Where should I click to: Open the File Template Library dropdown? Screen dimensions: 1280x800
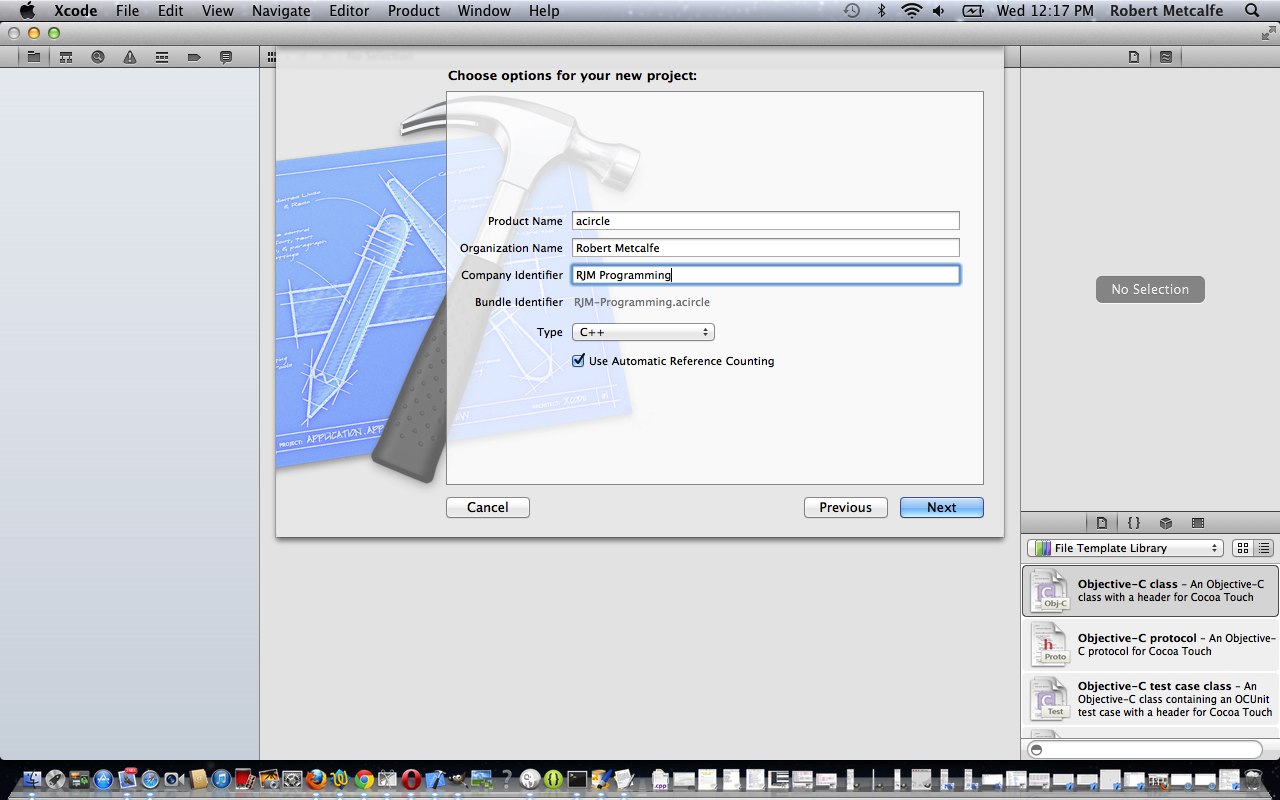click(x=1125, y=548)
